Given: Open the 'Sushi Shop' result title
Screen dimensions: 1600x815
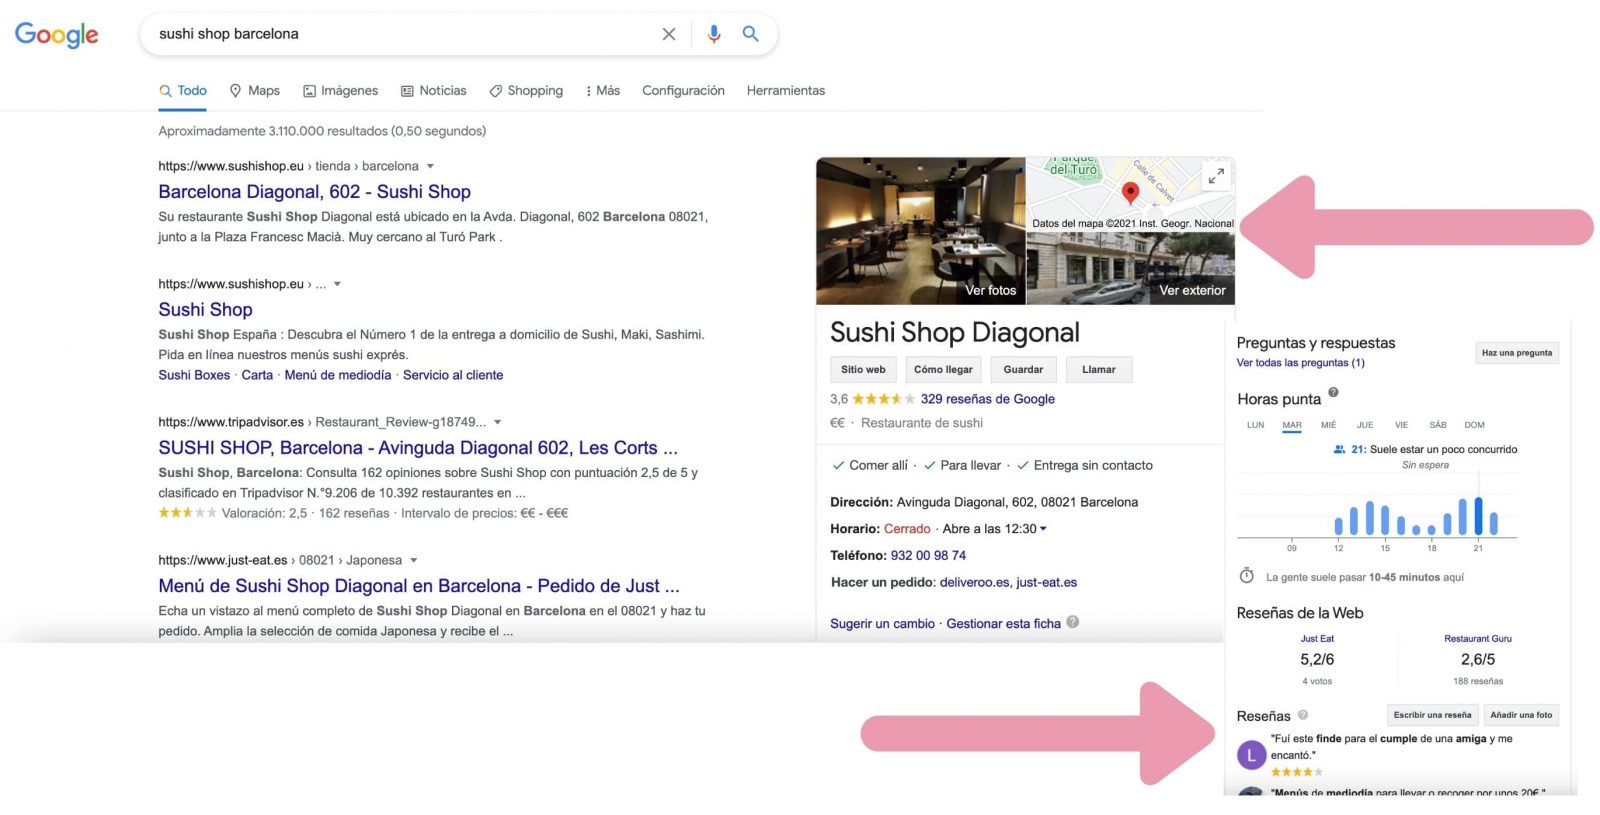Looking at the screenshot, I should [x=205, y=310].
